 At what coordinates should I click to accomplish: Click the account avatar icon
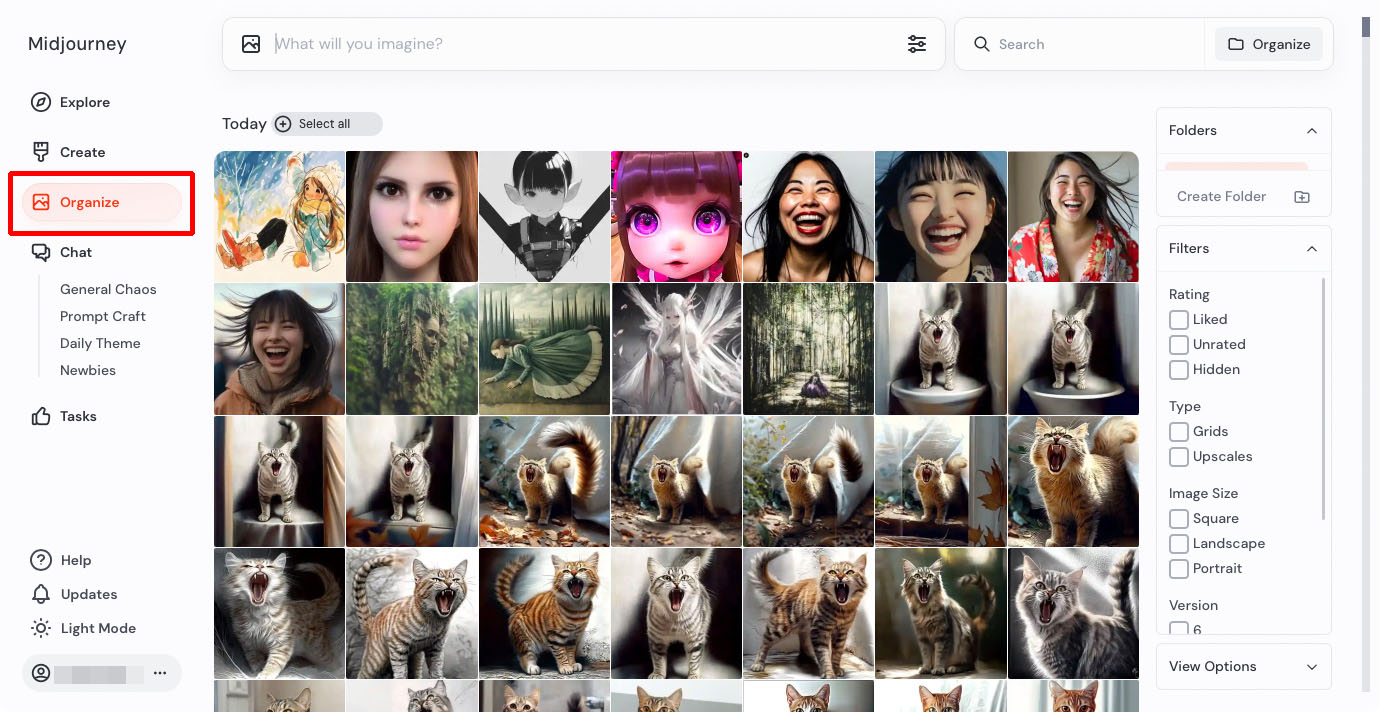[41, 673]
